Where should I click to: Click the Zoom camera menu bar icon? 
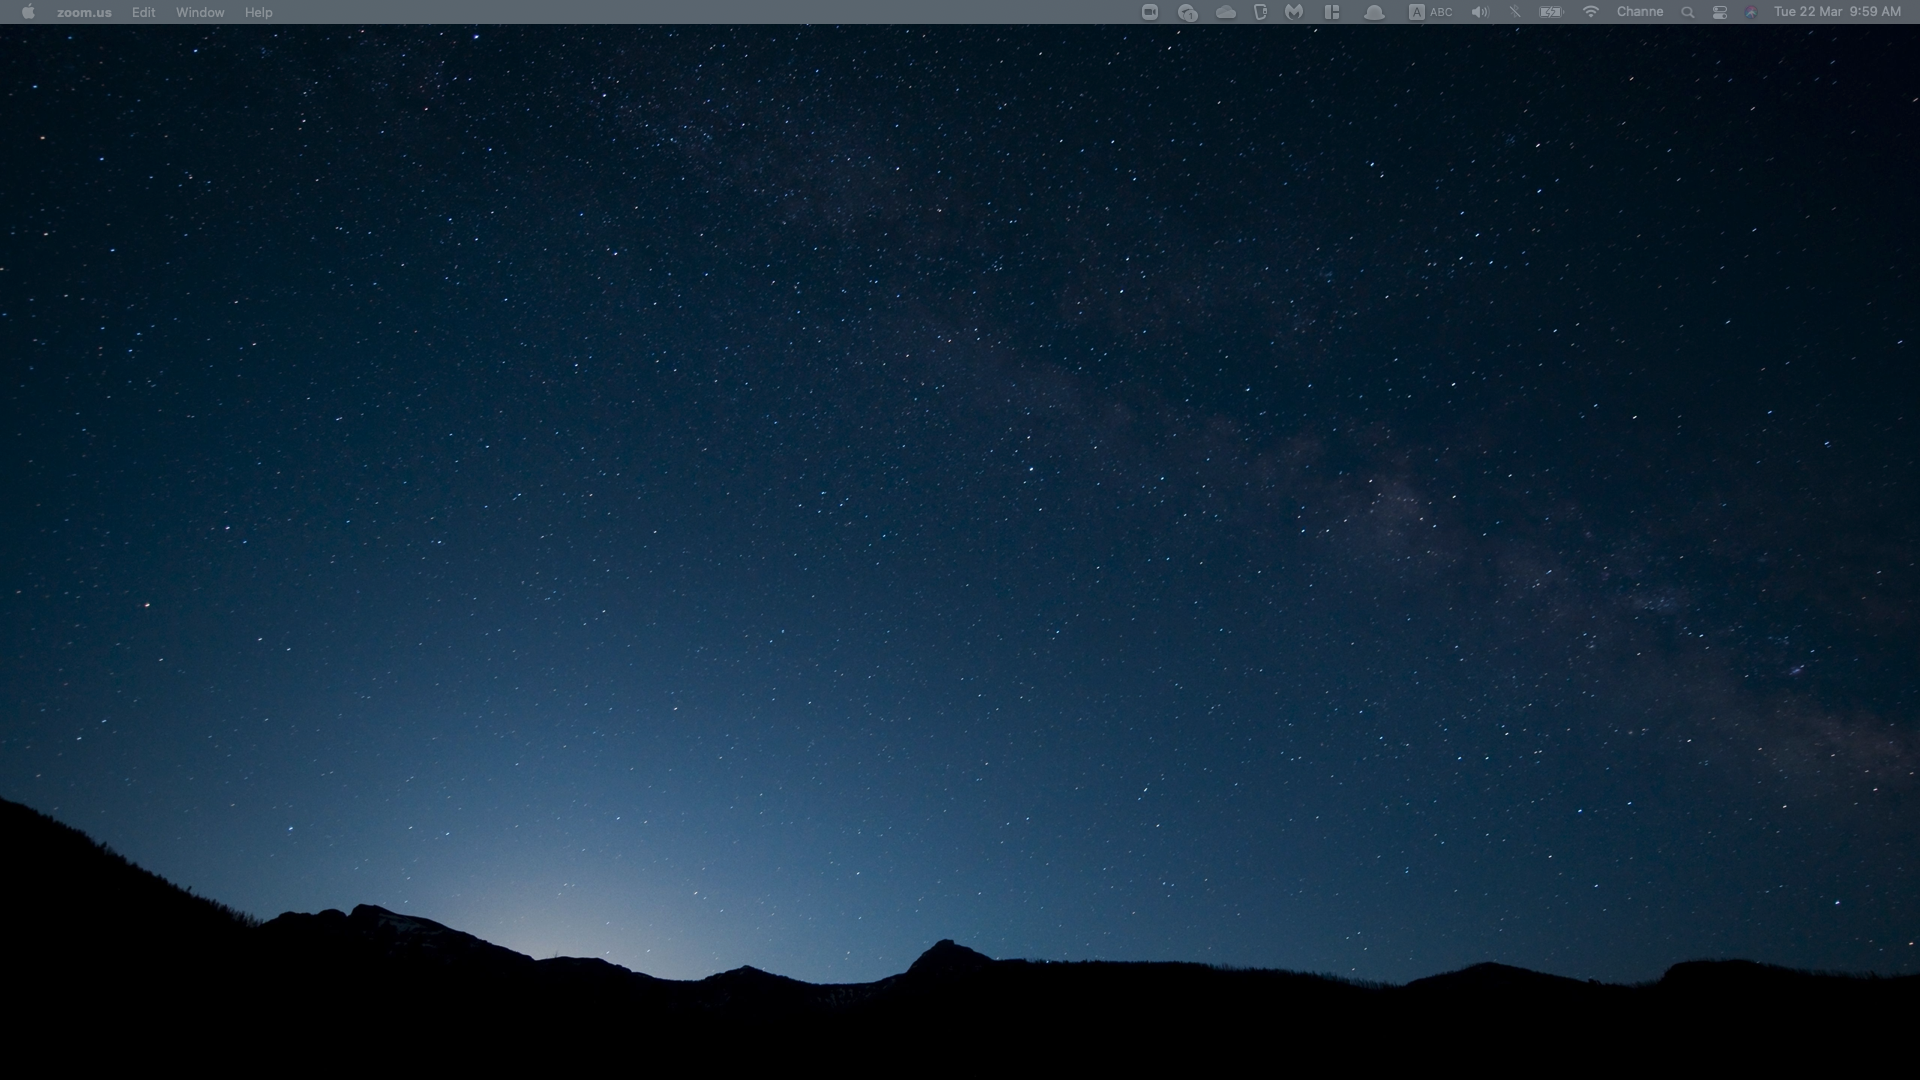pos(1150,12)
